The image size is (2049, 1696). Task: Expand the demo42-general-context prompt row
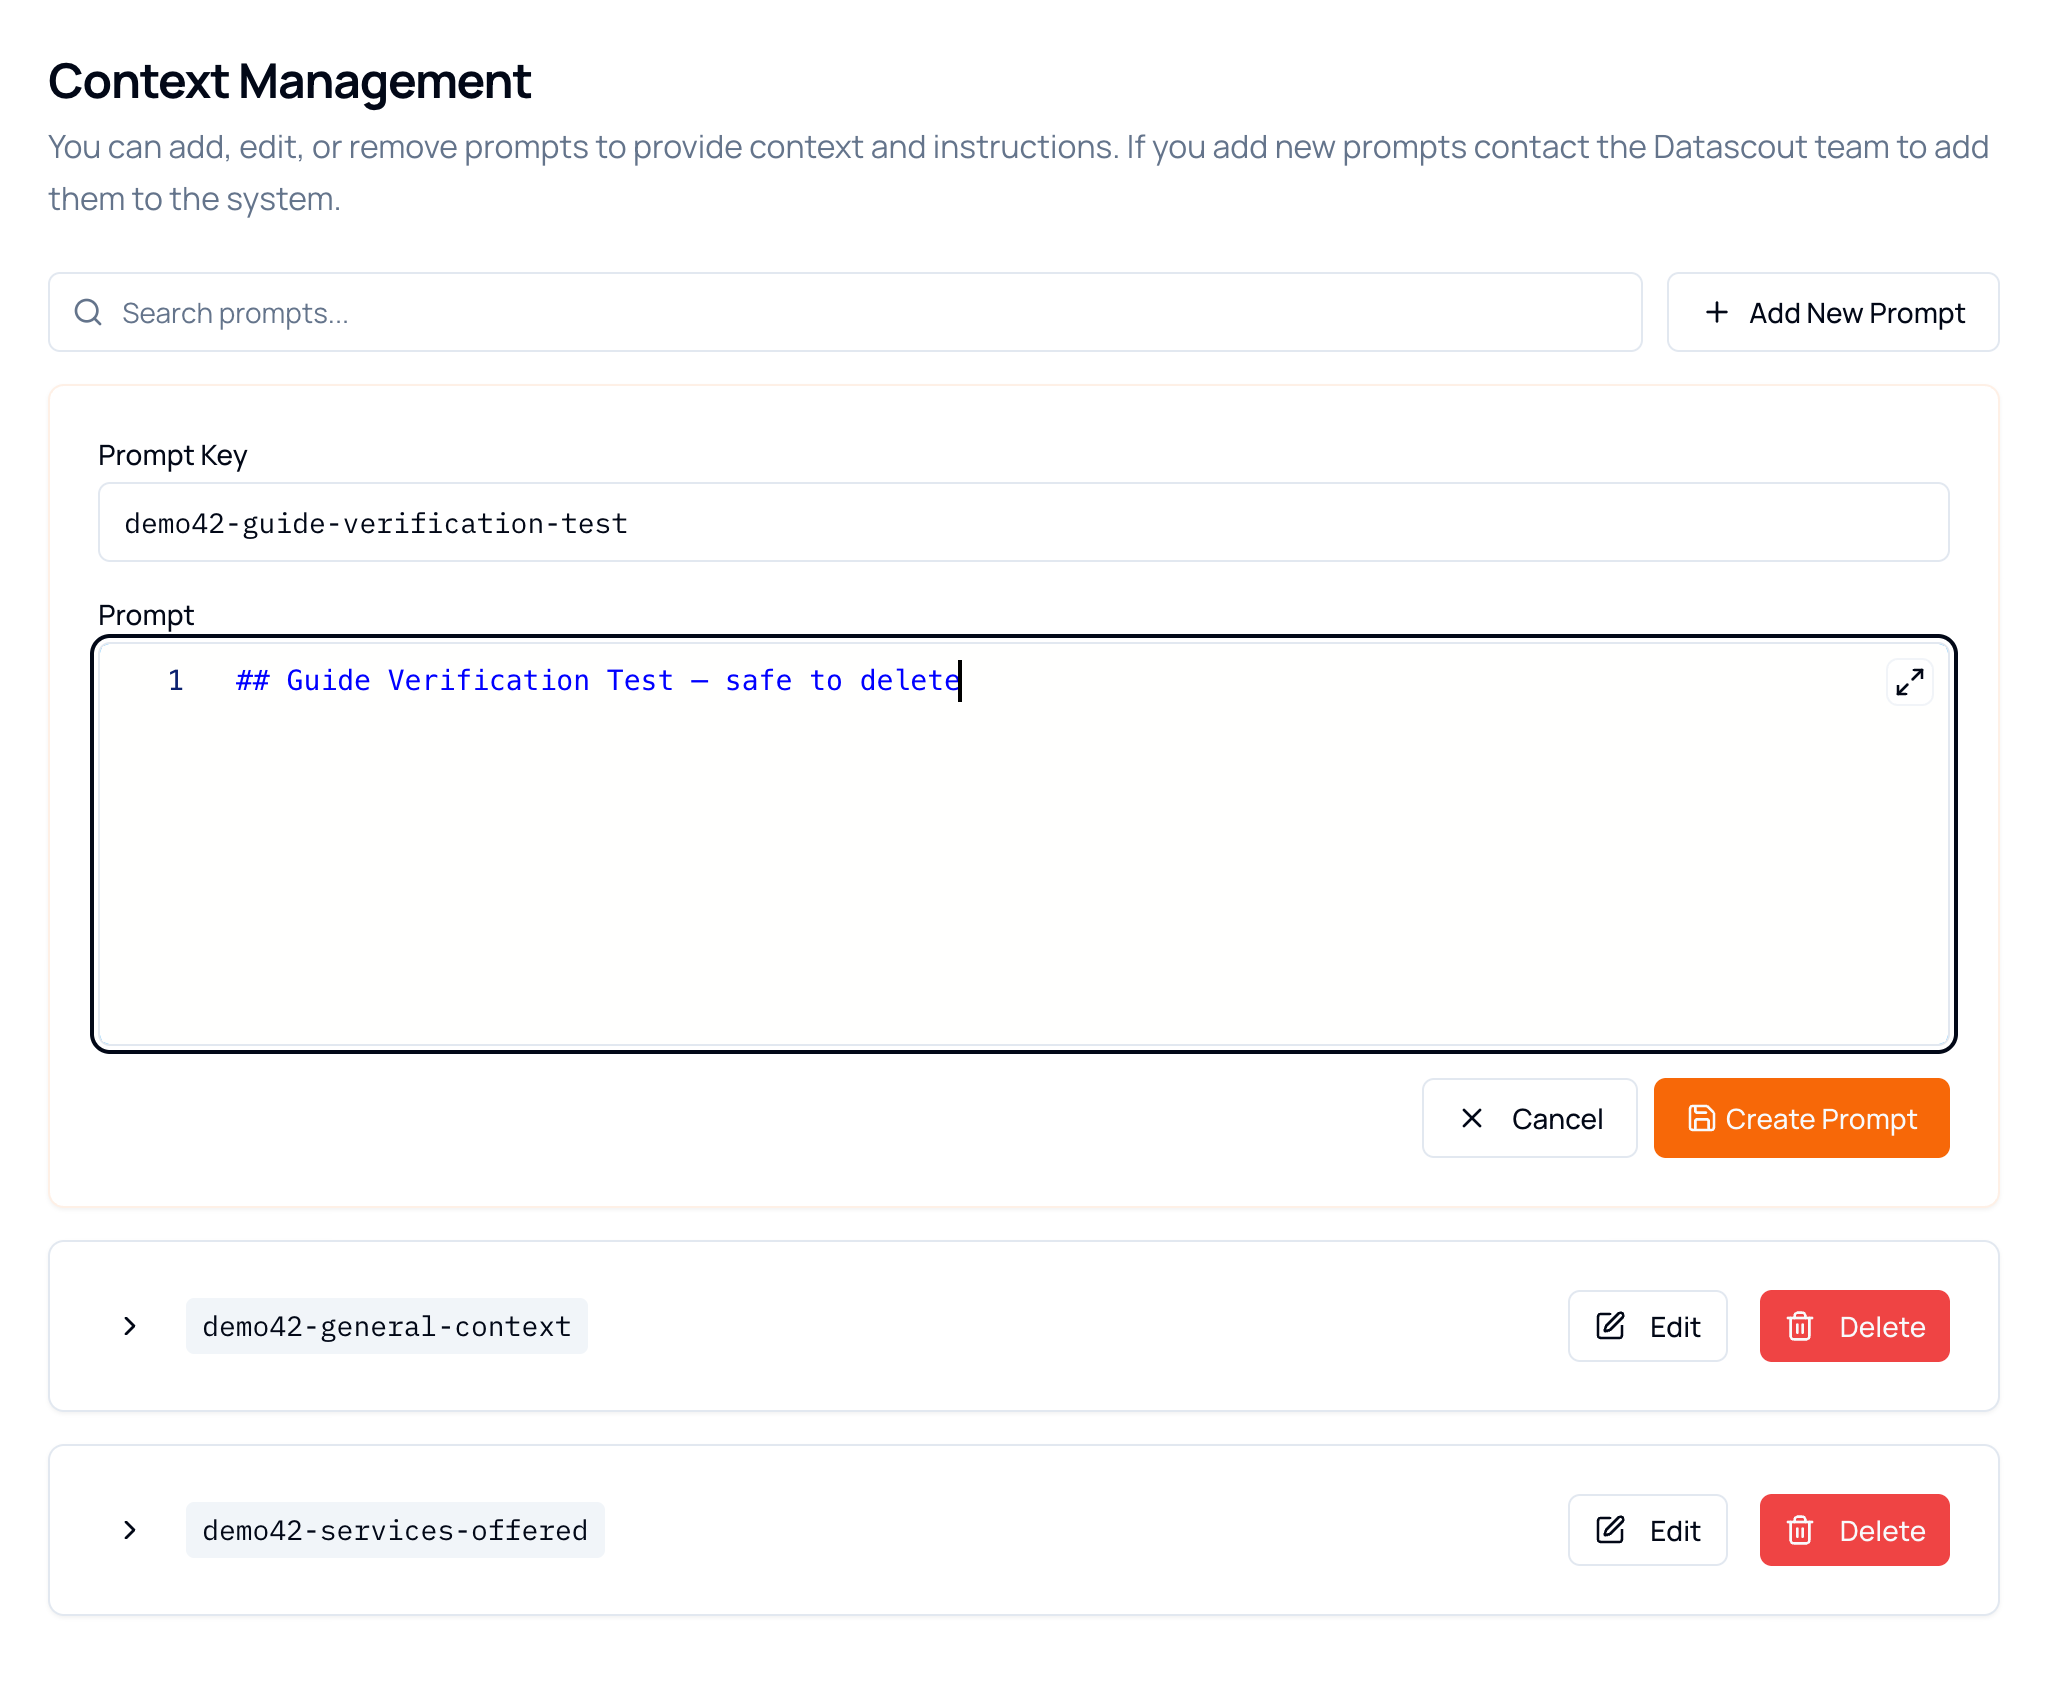tap(129, 1326)
